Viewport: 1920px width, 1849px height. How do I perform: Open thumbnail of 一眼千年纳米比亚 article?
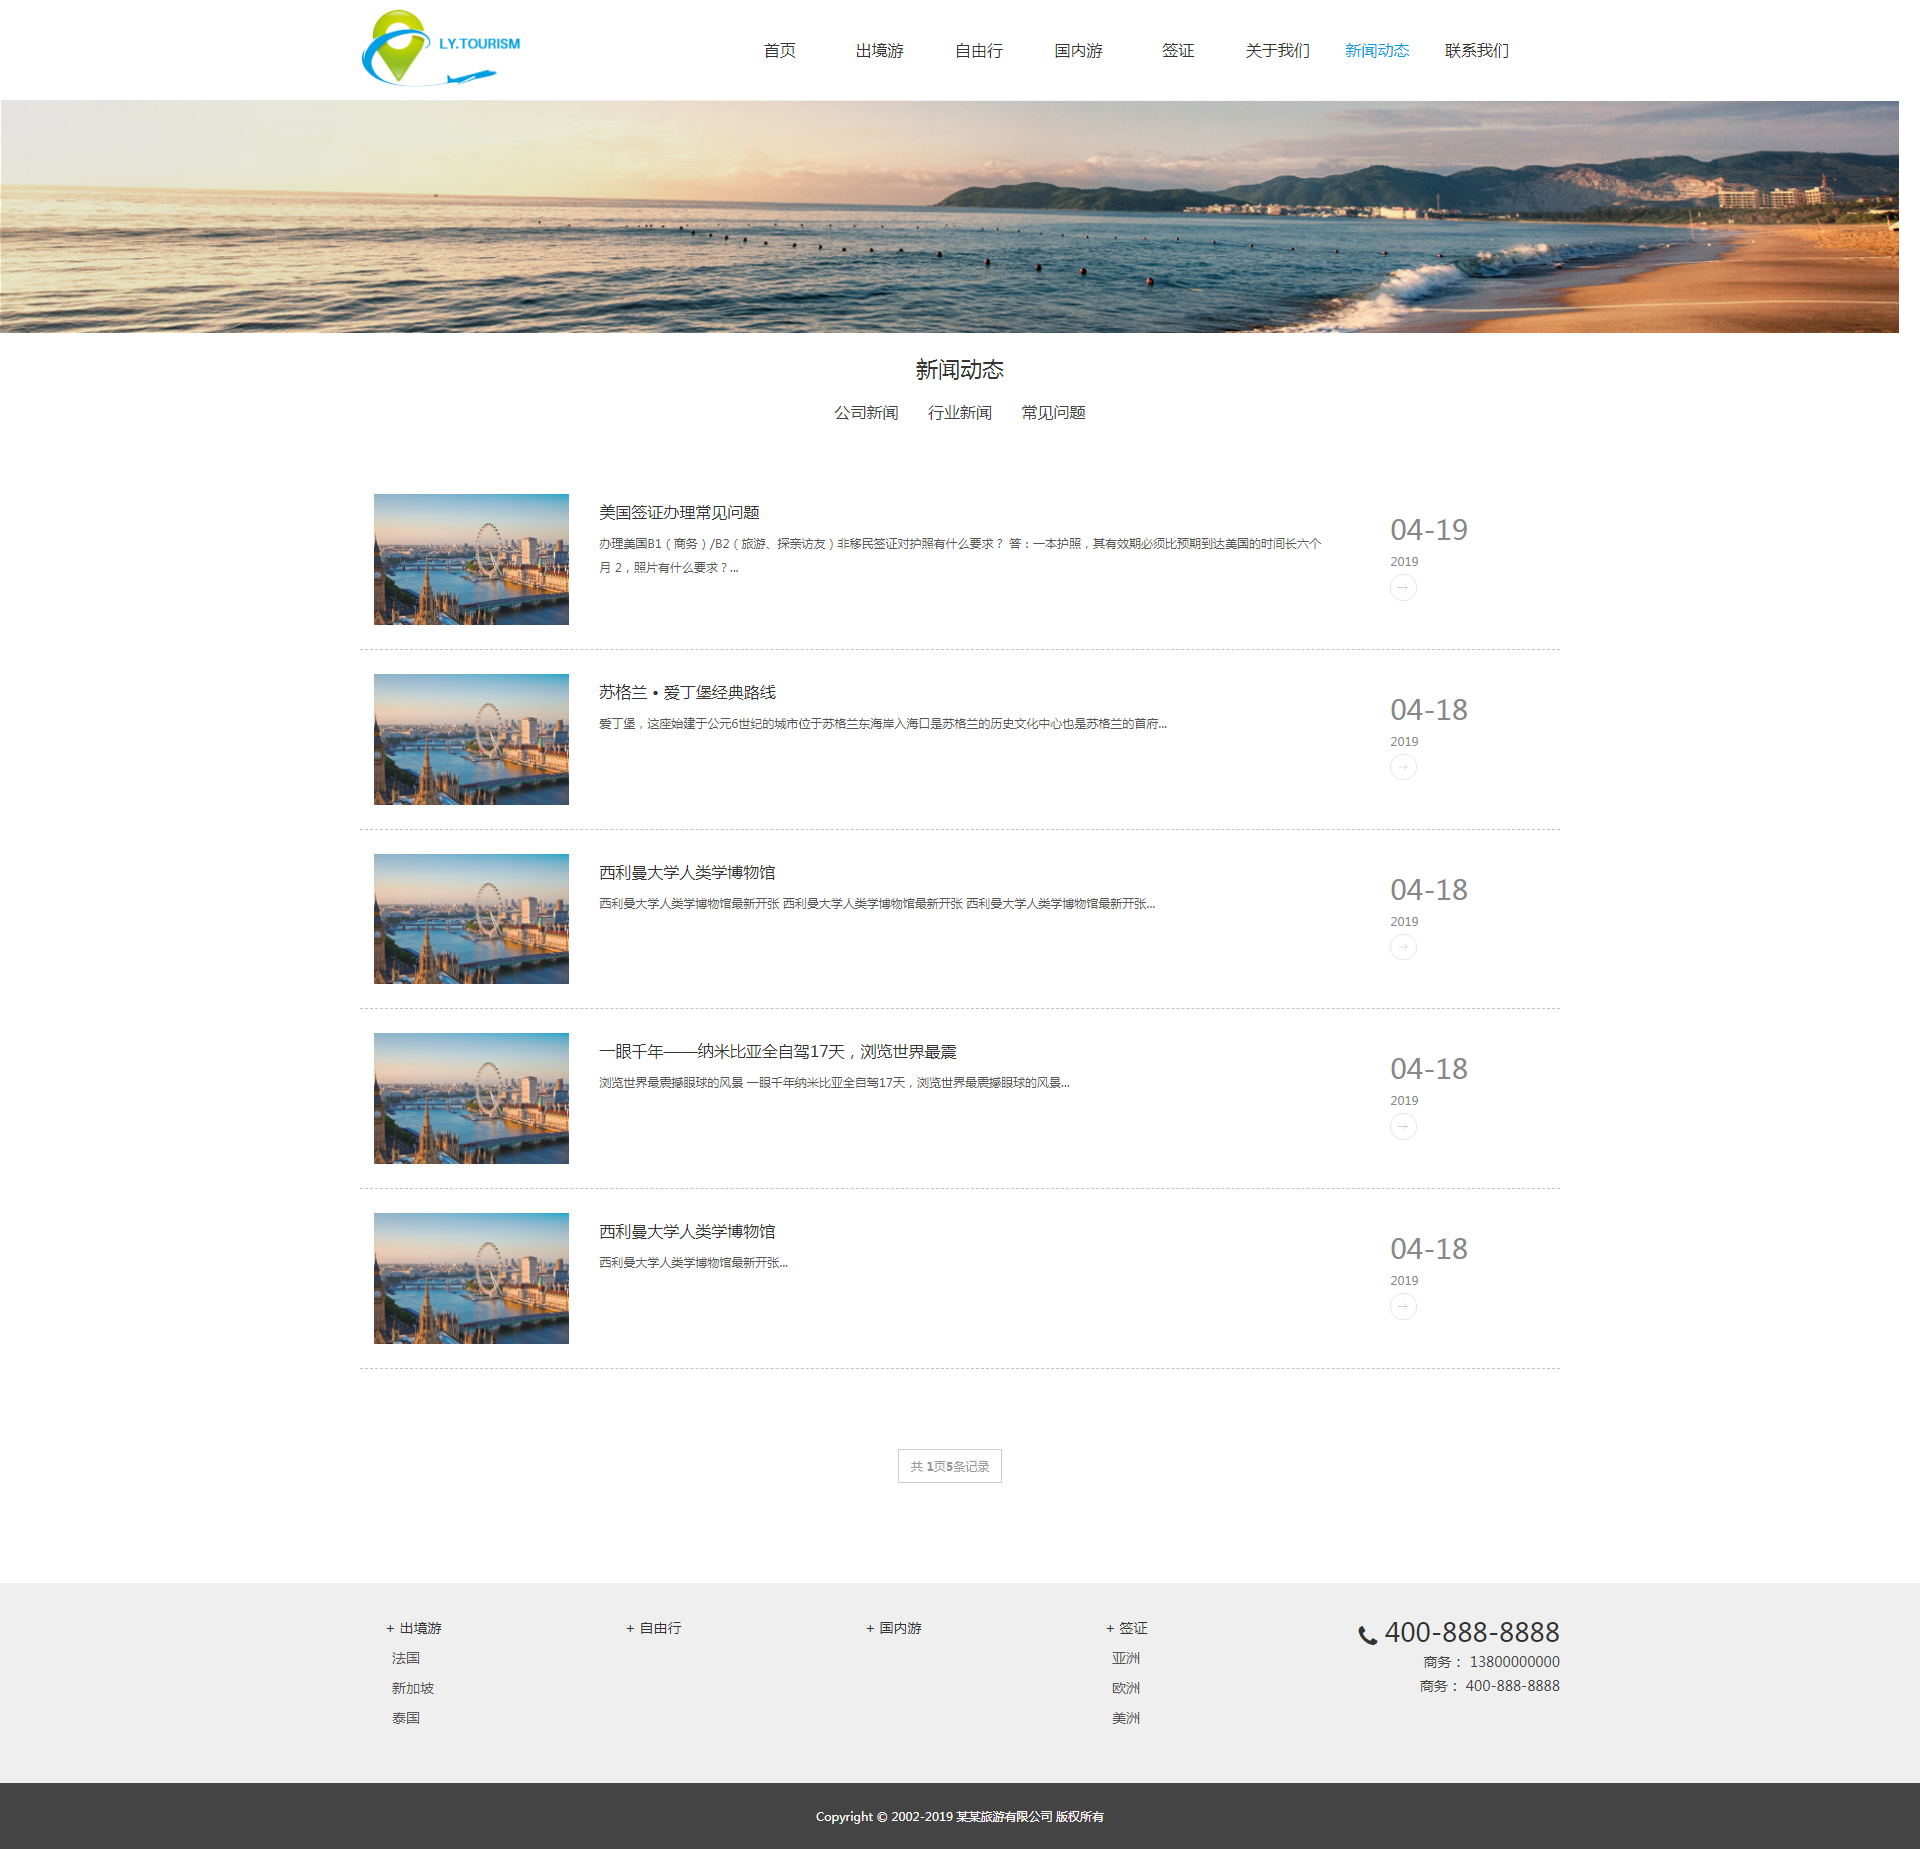471,1098
